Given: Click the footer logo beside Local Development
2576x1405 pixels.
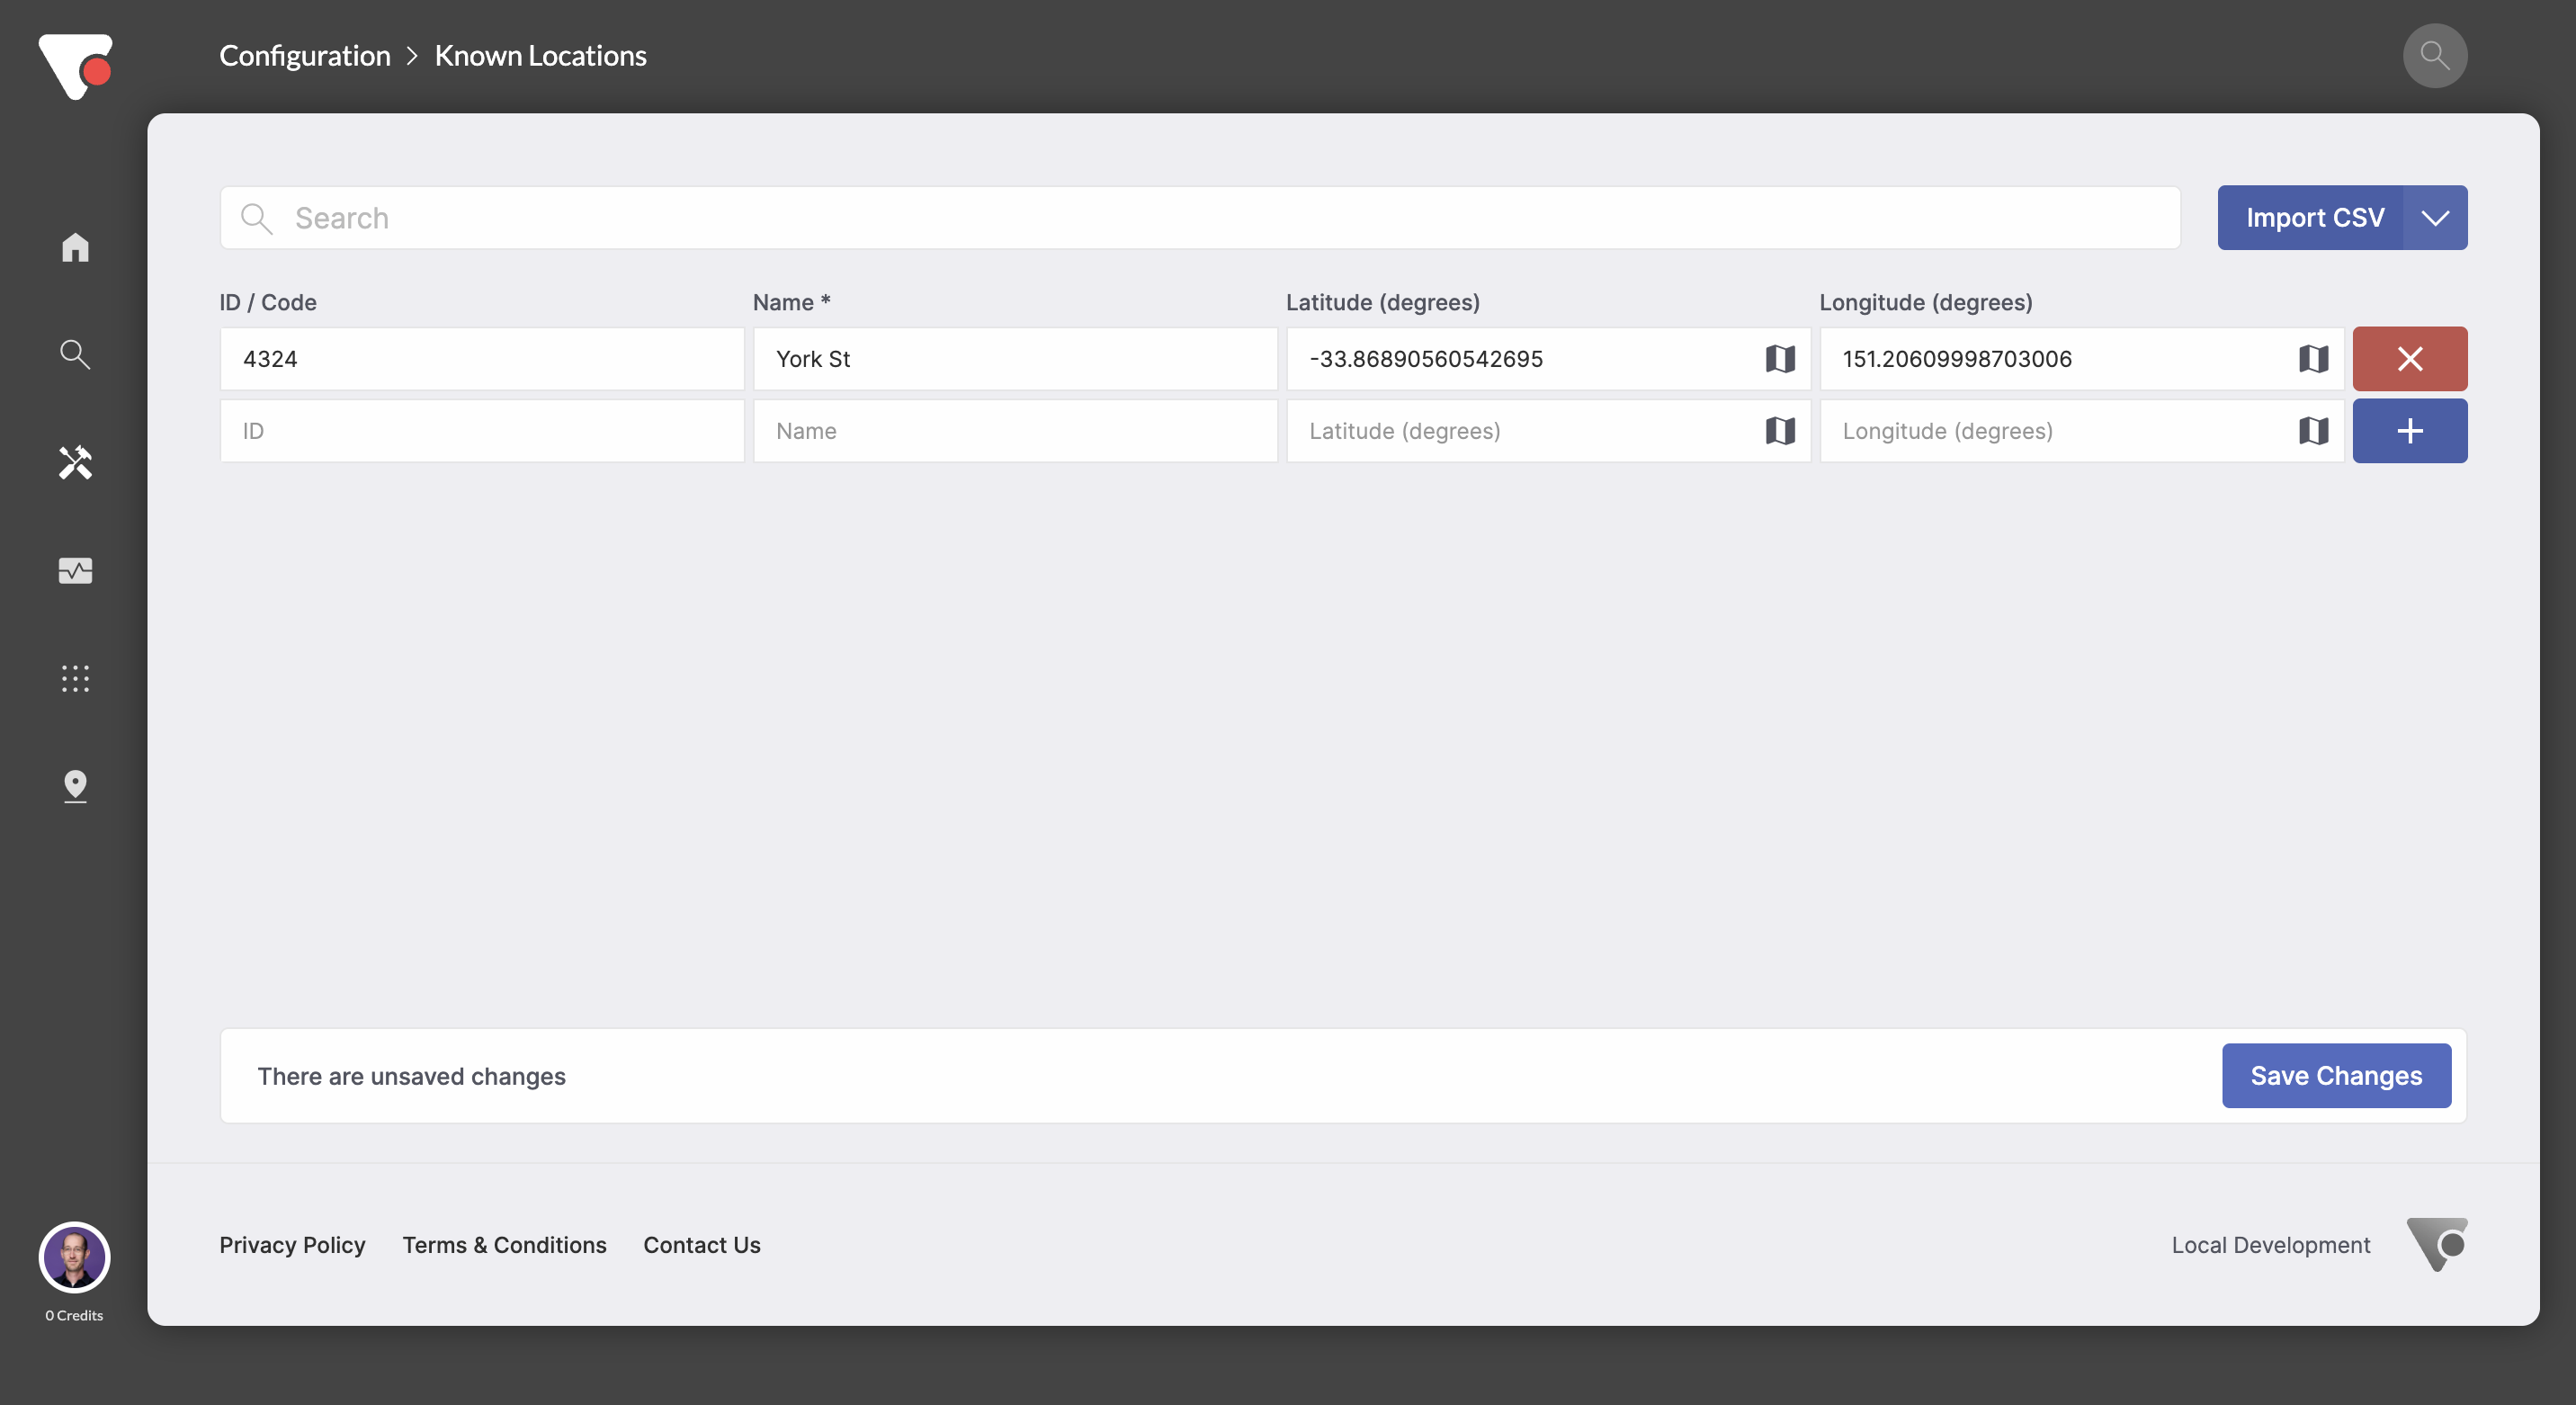Looking at the screenshot, I should (2436, 1244).
